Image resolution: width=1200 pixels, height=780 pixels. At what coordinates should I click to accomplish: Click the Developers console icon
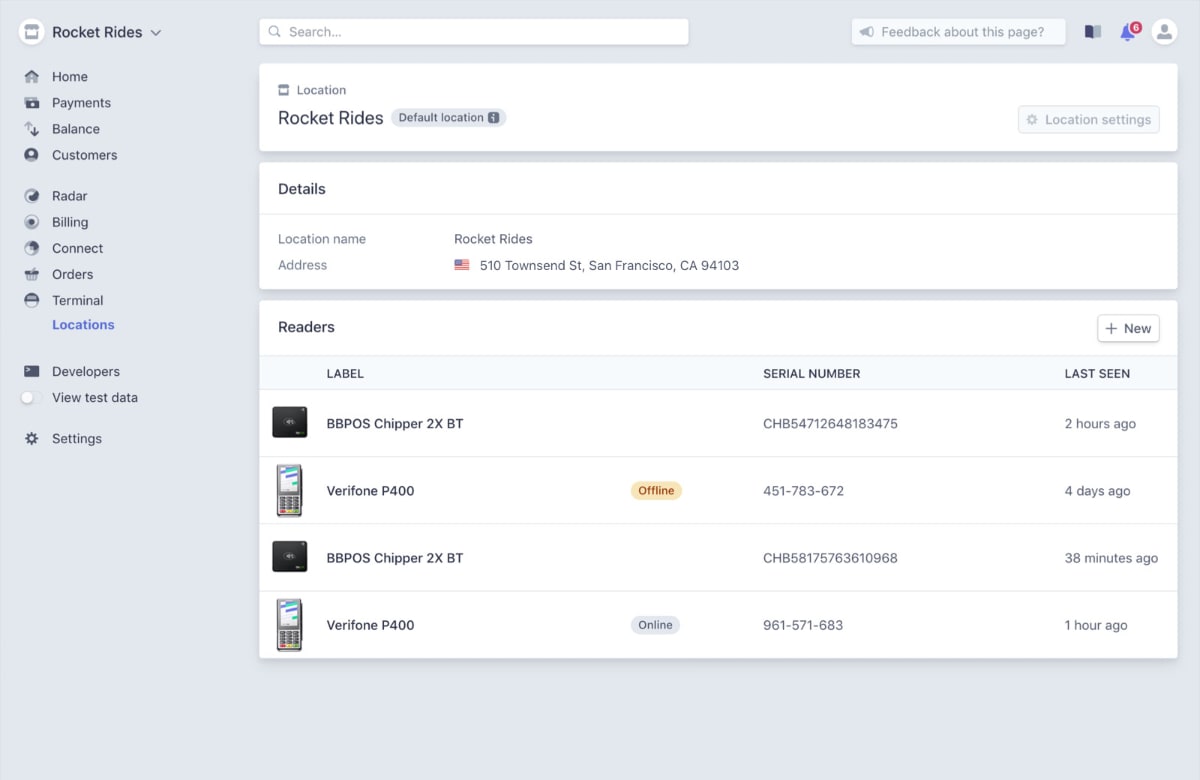[x=32, y=371]
